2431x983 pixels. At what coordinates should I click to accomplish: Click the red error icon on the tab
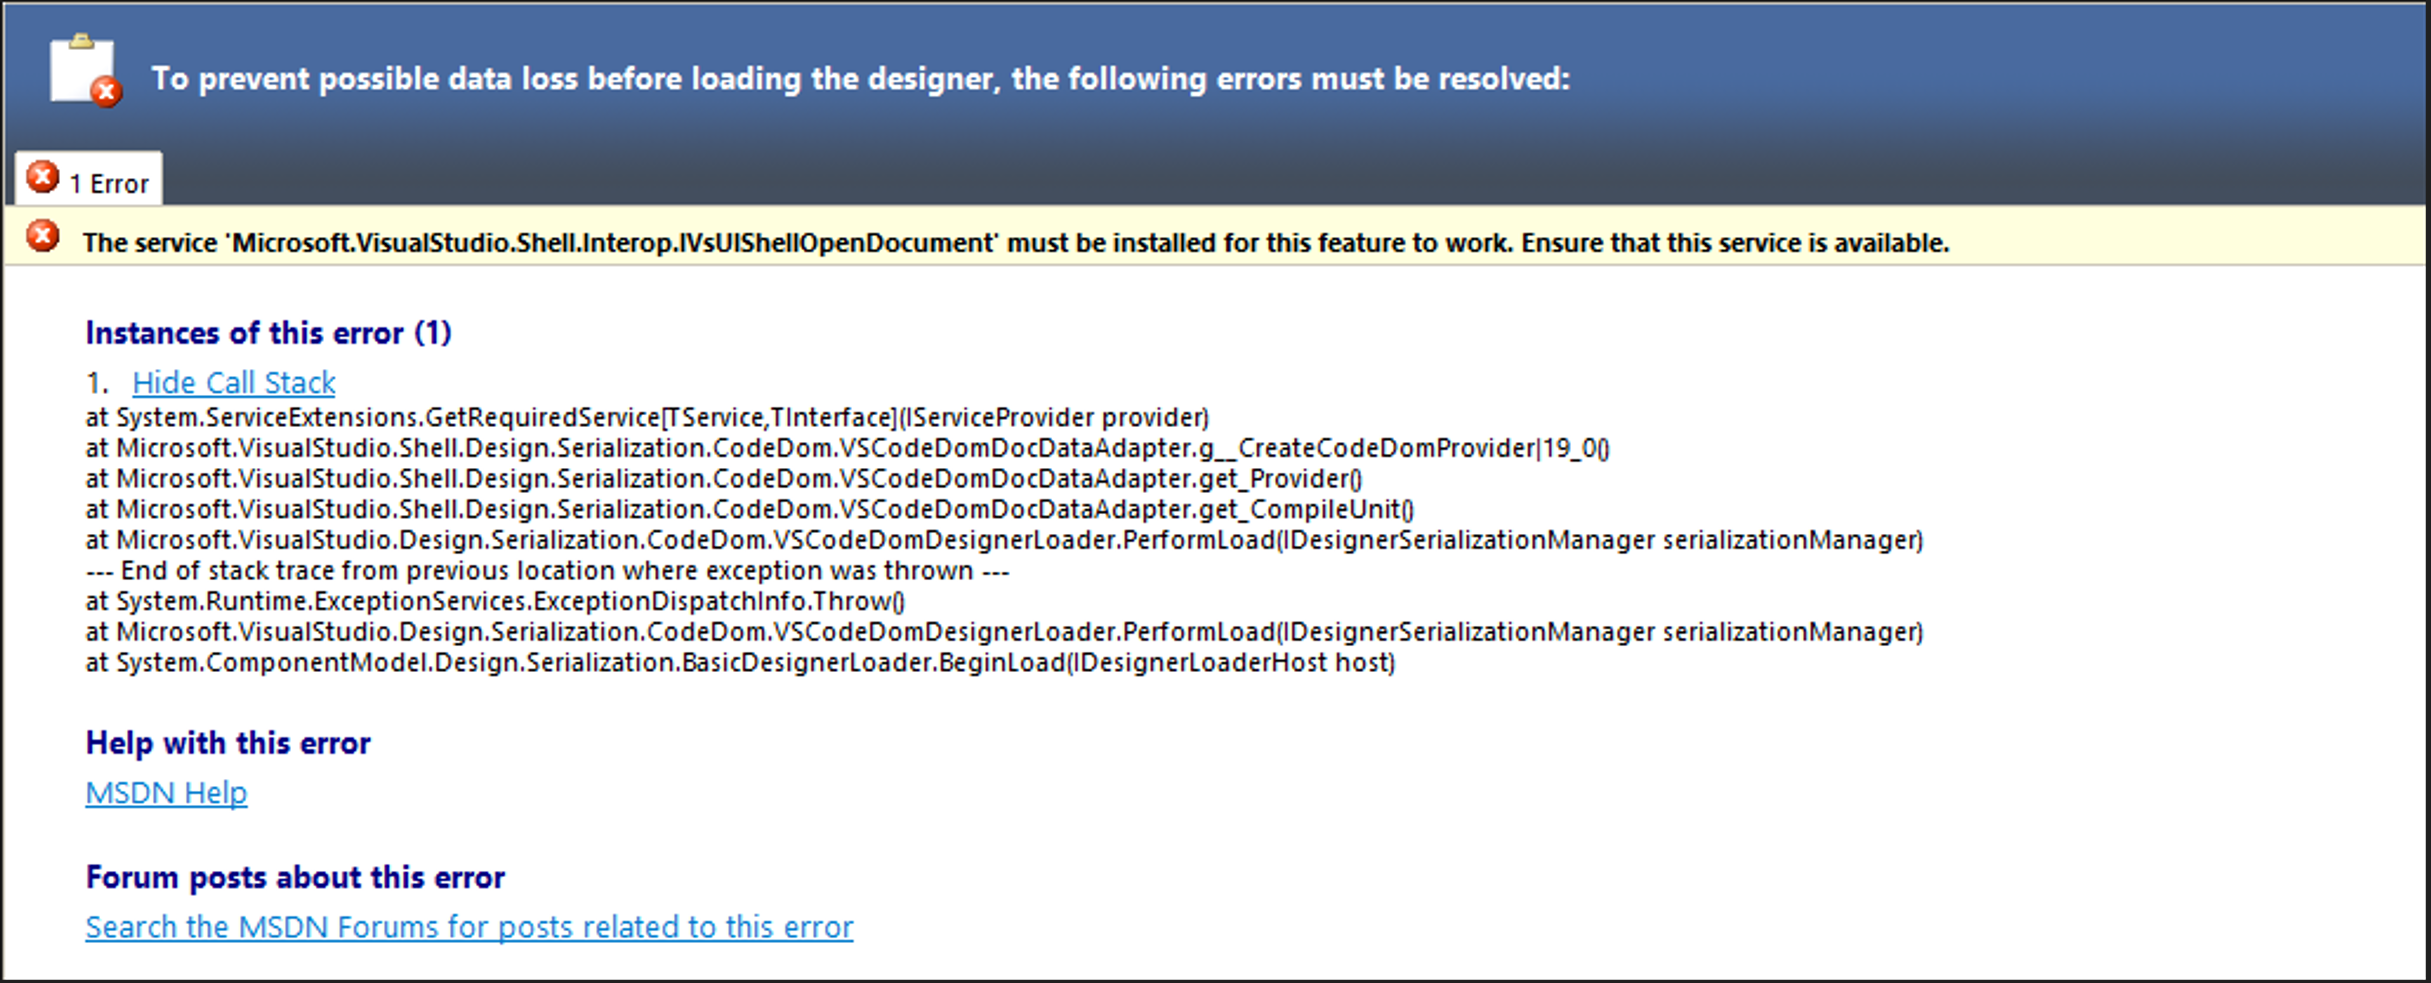click(42, 177)
